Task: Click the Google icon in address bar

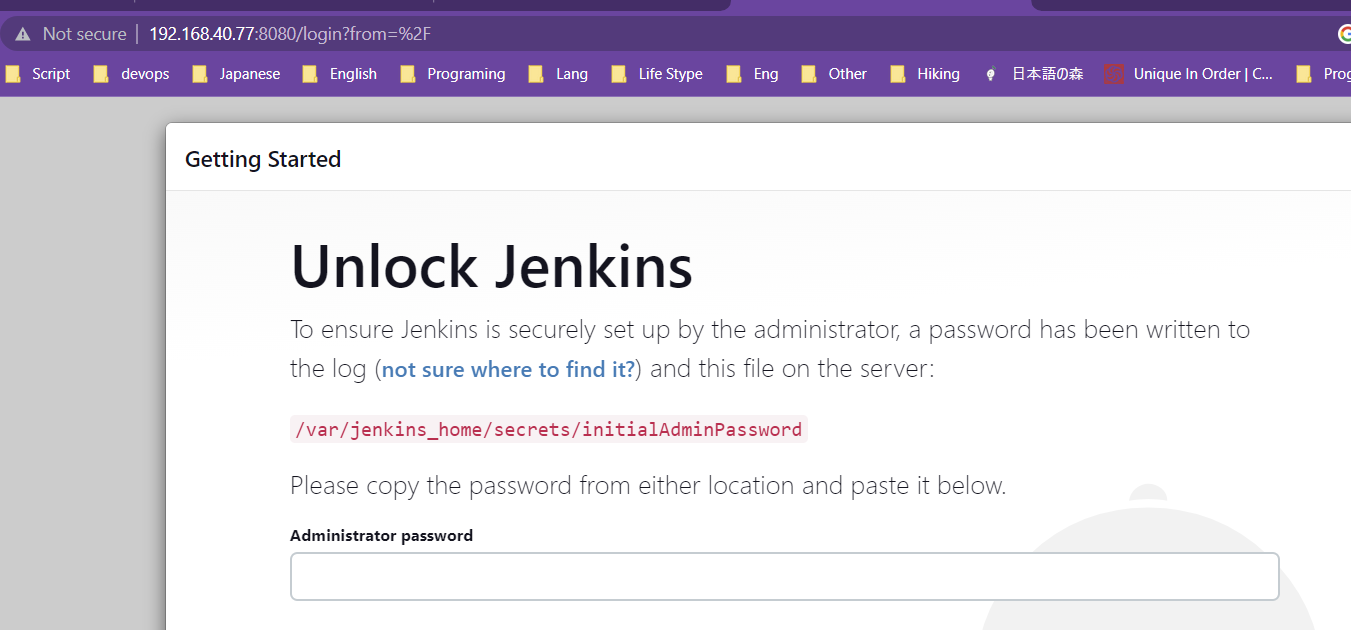Action: click(x=1344, y=34)
